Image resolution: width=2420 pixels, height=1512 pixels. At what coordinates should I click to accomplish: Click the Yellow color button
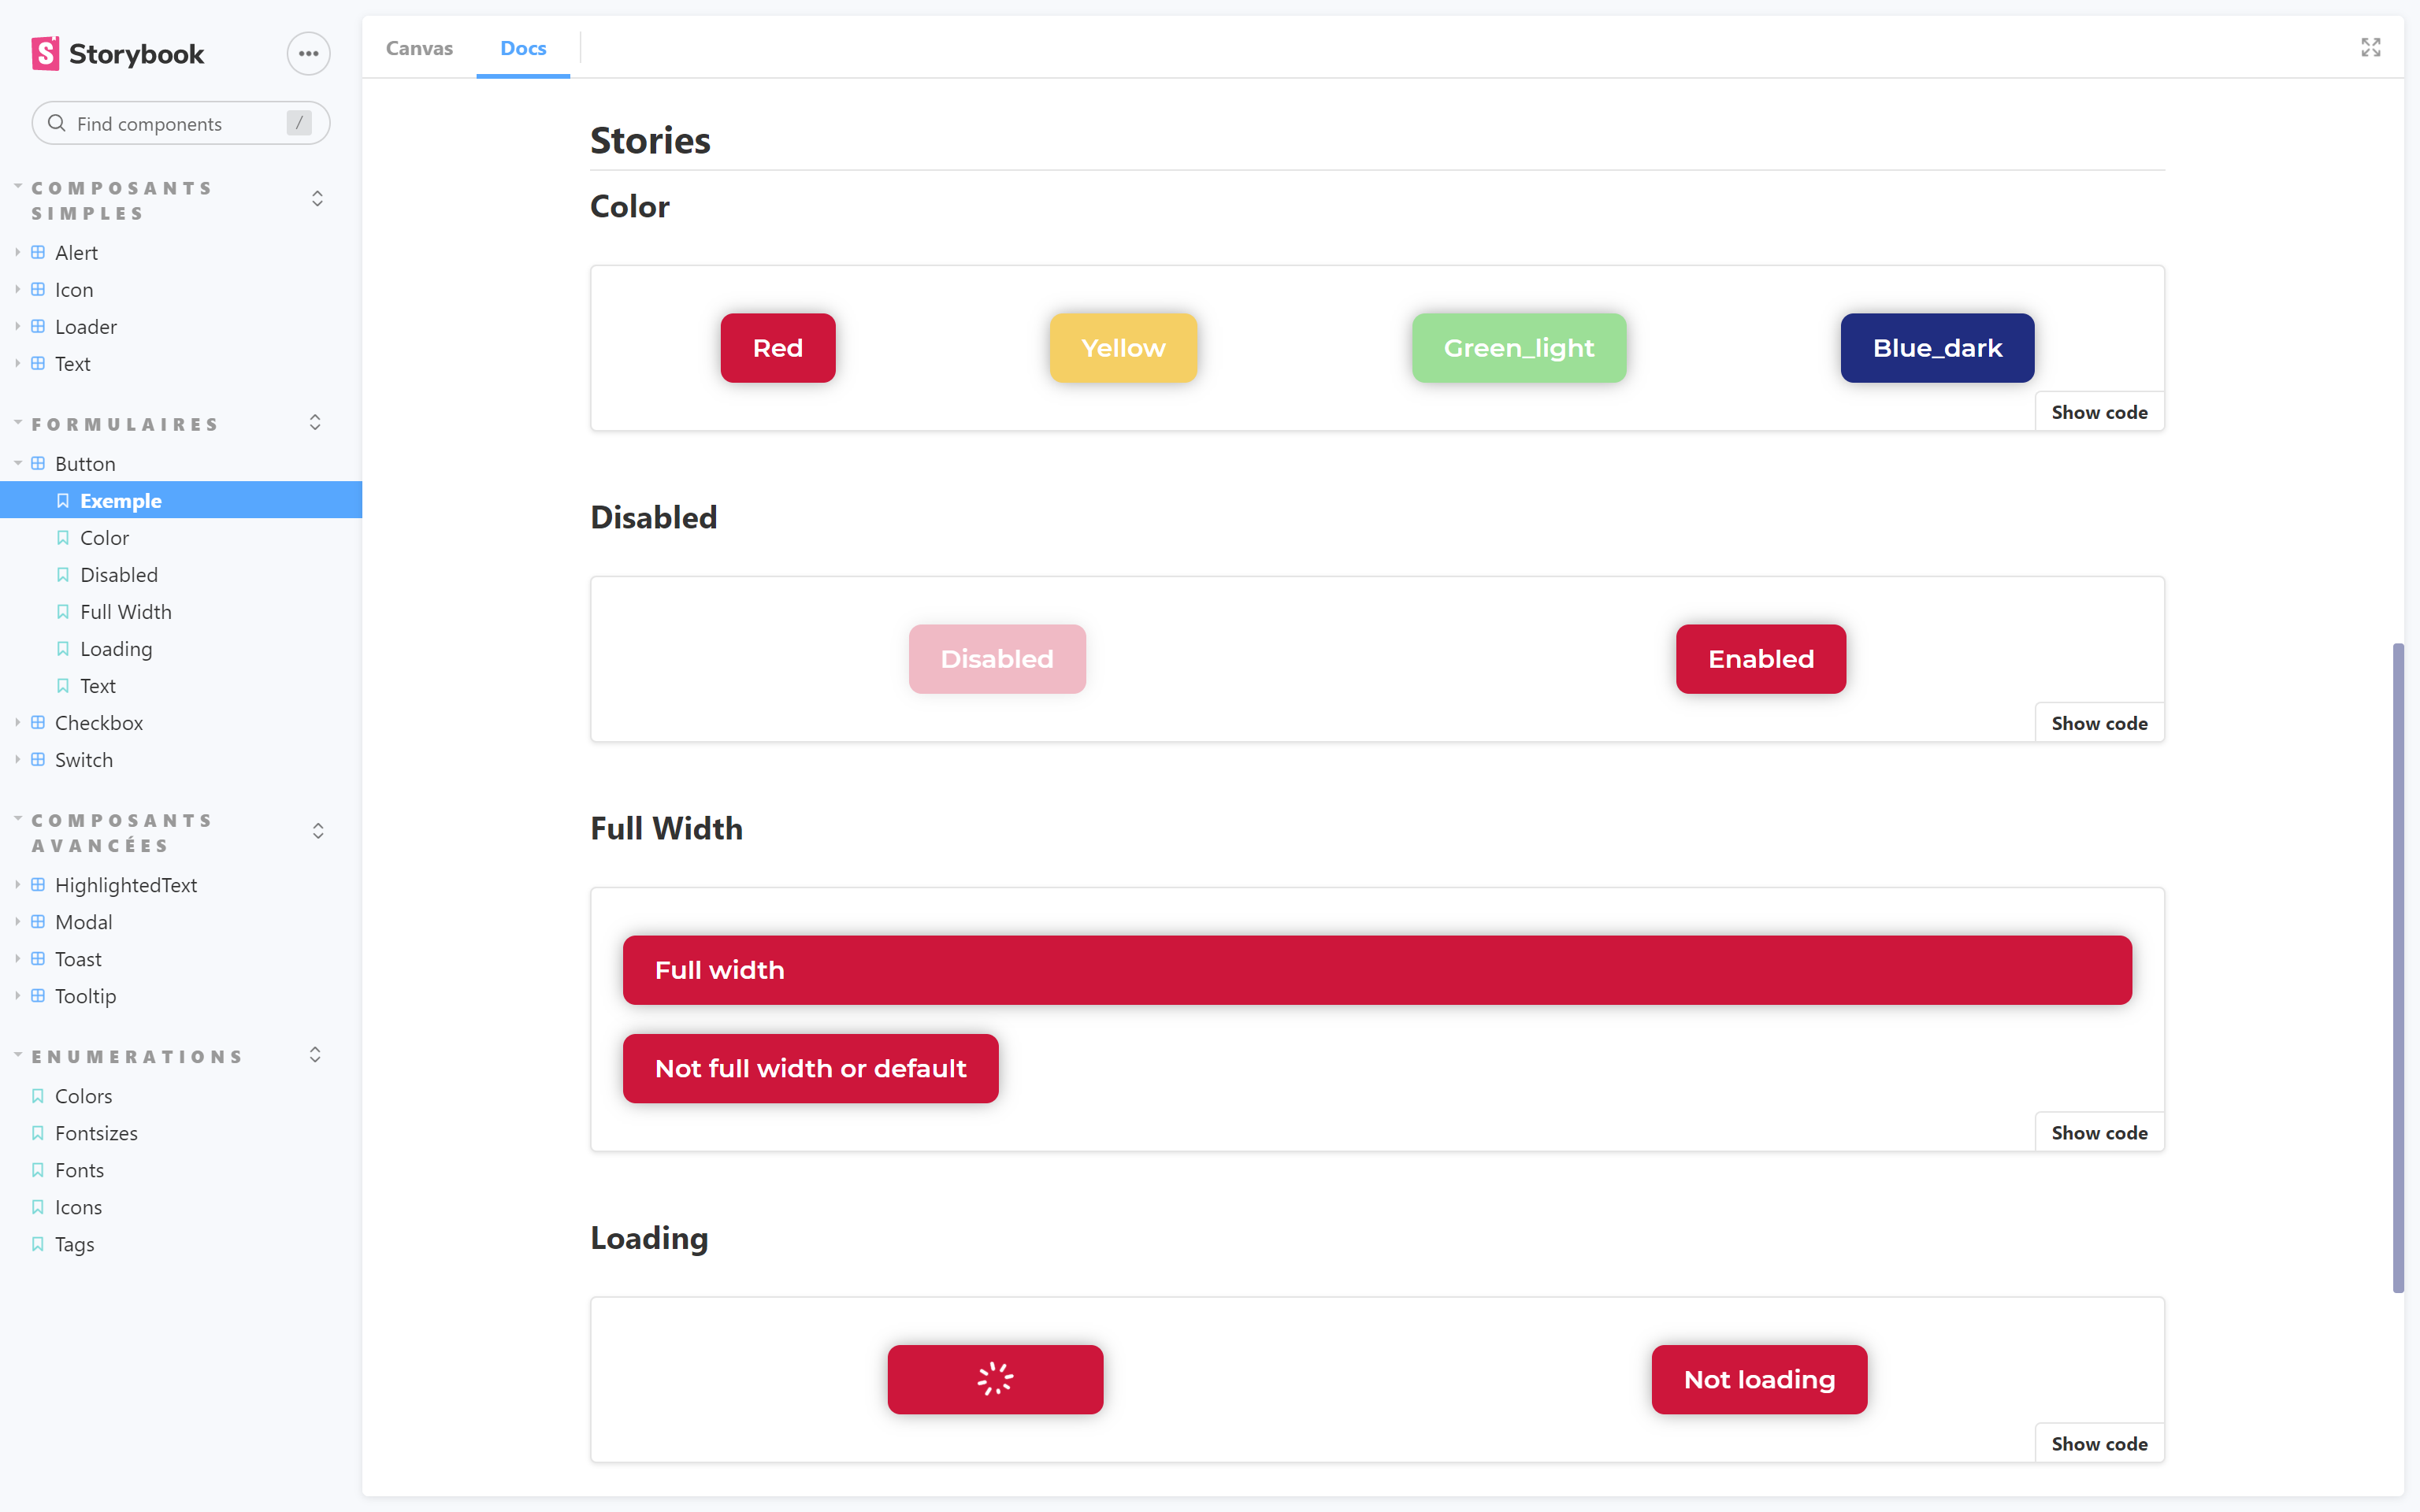pos(1123,348)
